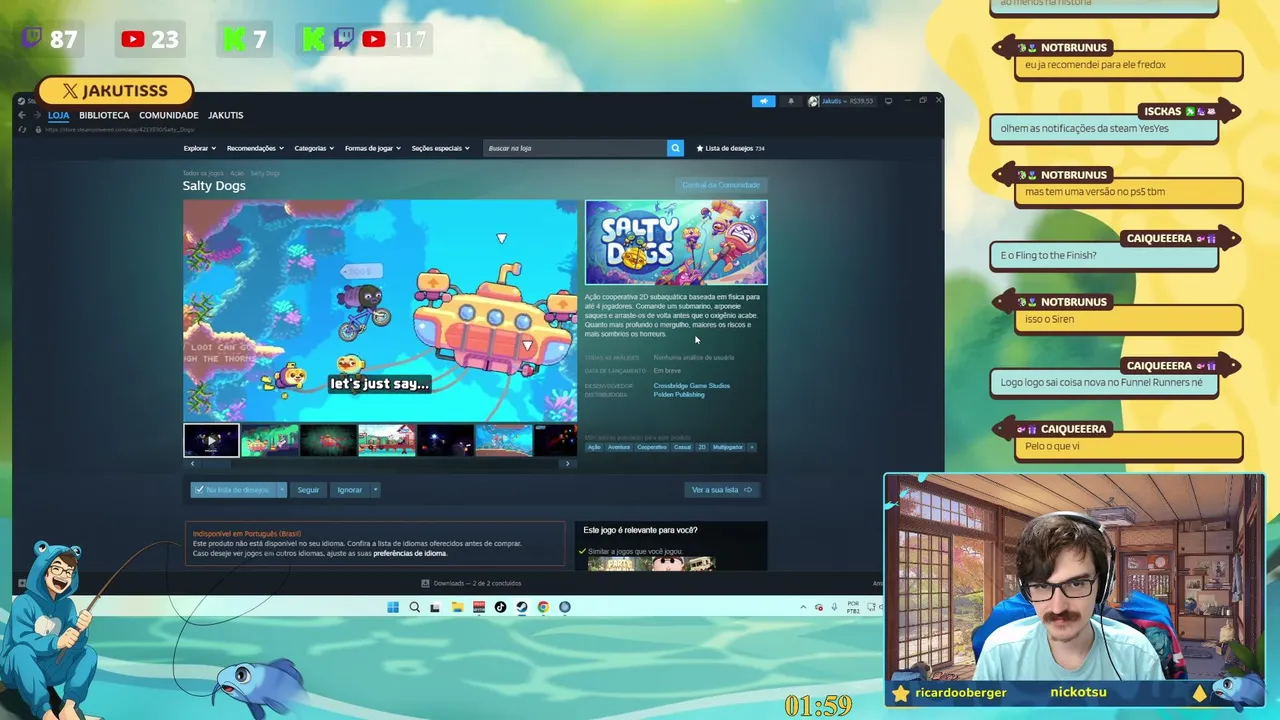Click the POR PTB2 language indicator
The height and width of the screenshot is (720, 1280).
853,607
